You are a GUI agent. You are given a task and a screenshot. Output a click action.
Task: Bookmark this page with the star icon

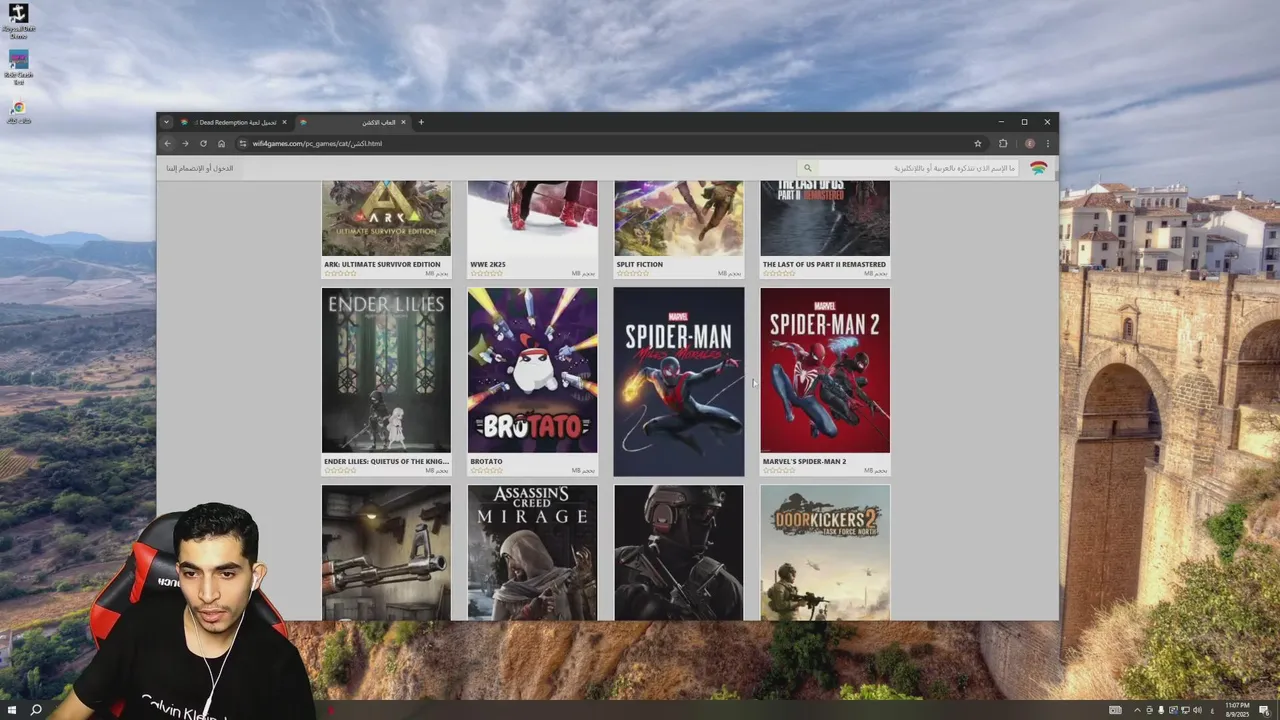pyautogui.click(x=978, y=143)
